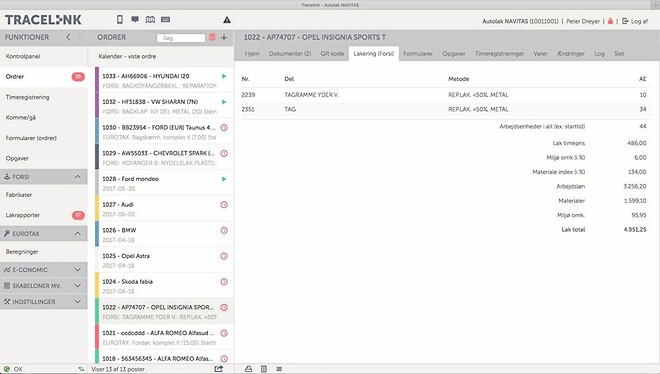
Task: Add new order with plus icon
Action: [224, 37]
